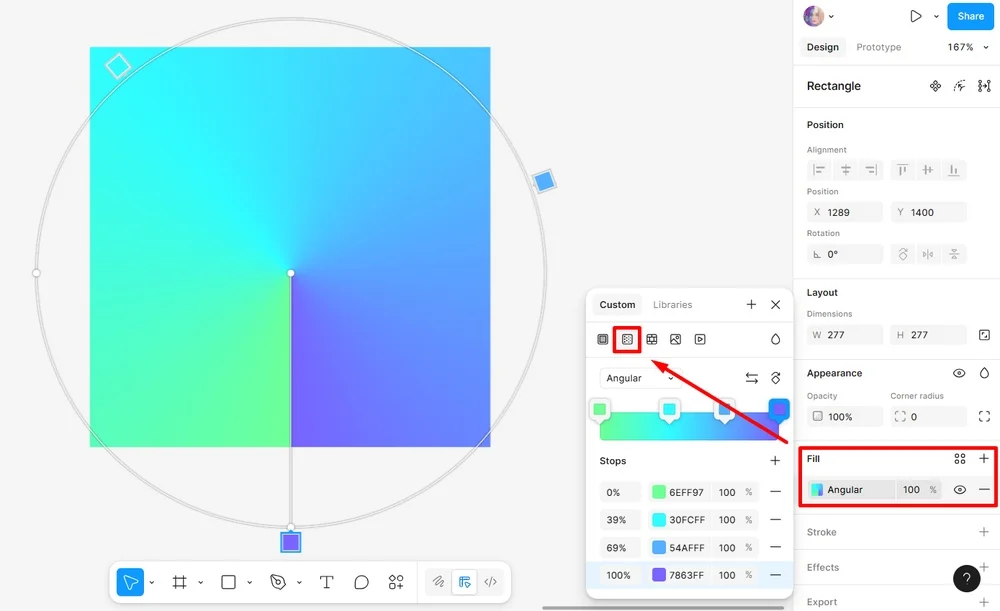Screen dimensions: 1000x611
Task: Choose the pattern fill type icon
Action: (x=652, y=339)
